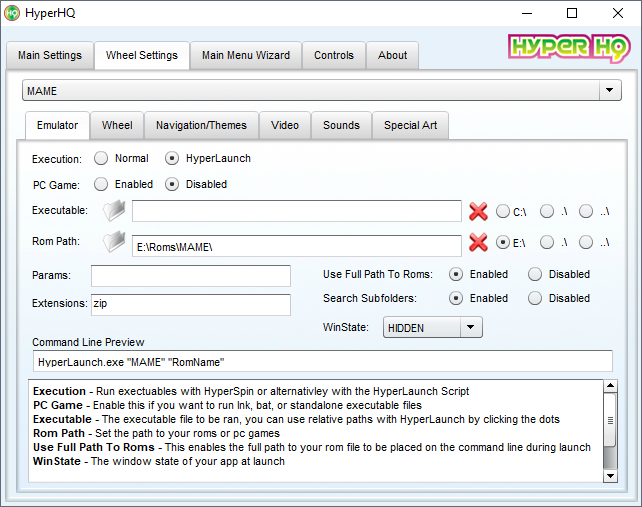The image size is (642, 507).
Task: Clear Executable path with red X icon
Action: 479,212
